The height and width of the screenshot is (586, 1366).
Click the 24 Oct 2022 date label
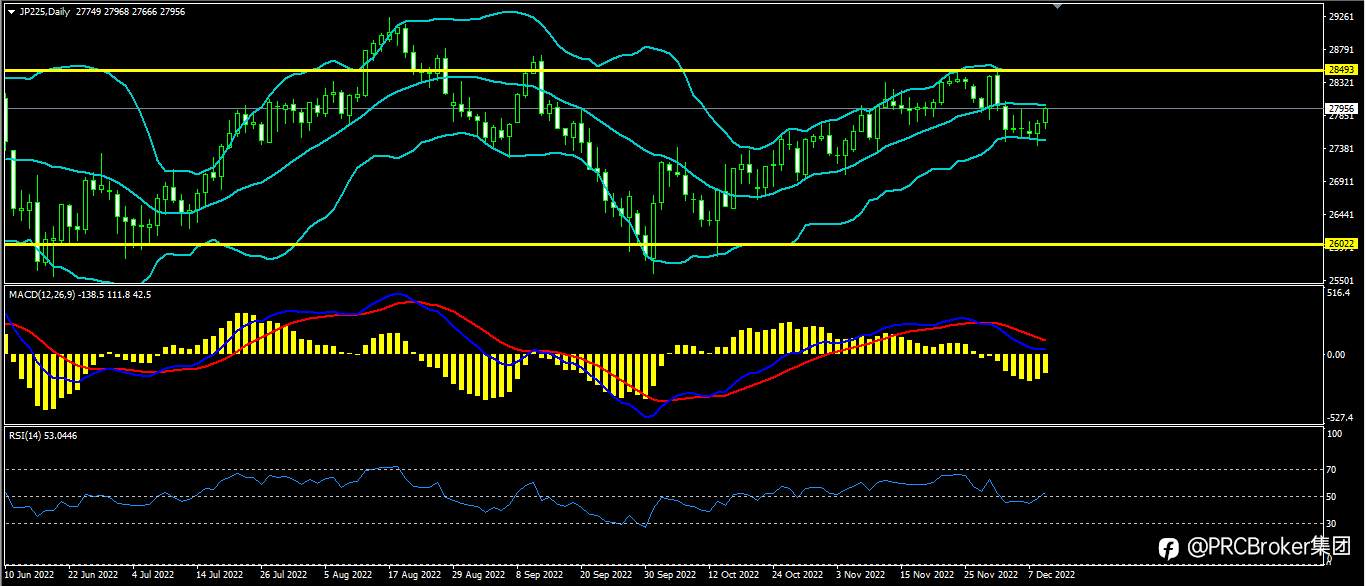(x=797, y=575)
